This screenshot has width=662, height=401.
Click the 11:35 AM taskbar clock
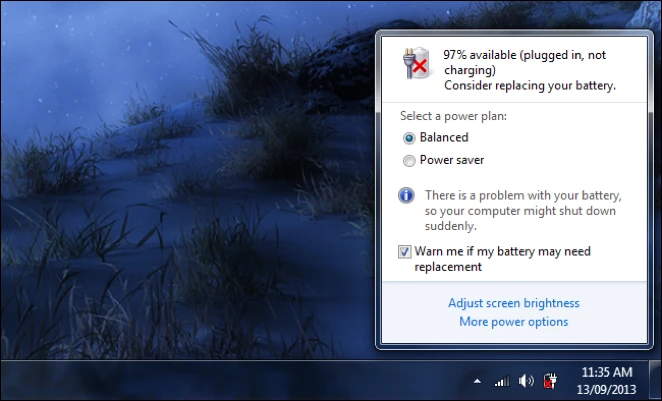coord(604,372)
